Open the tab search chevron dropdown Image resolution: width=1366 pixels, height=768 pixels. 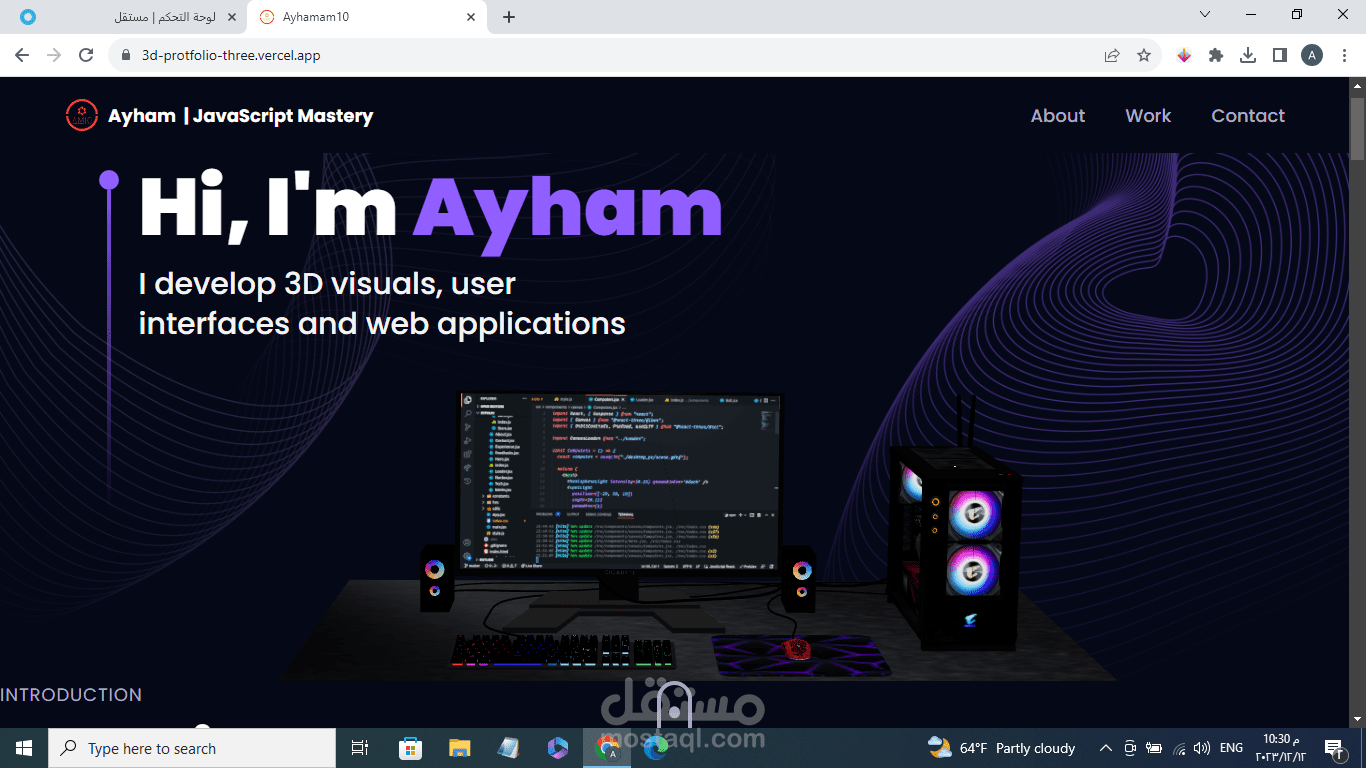(x=1205, y=14)
